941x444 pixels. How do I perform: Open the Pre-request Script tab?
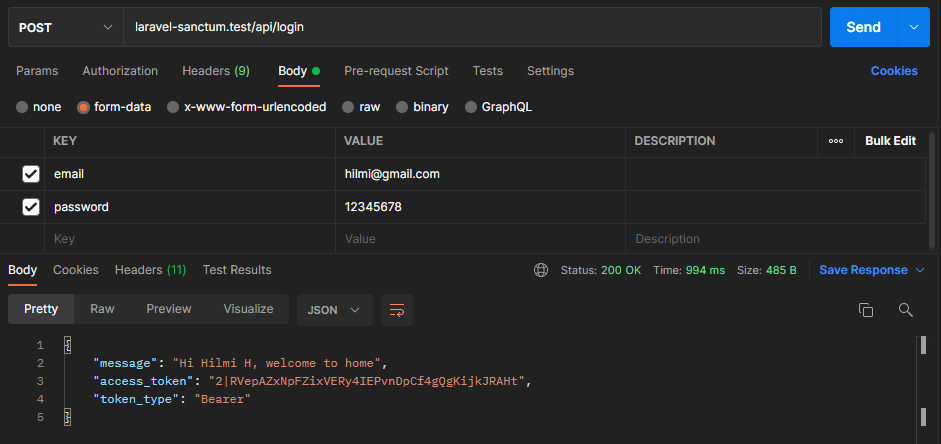tap(396, 71)
